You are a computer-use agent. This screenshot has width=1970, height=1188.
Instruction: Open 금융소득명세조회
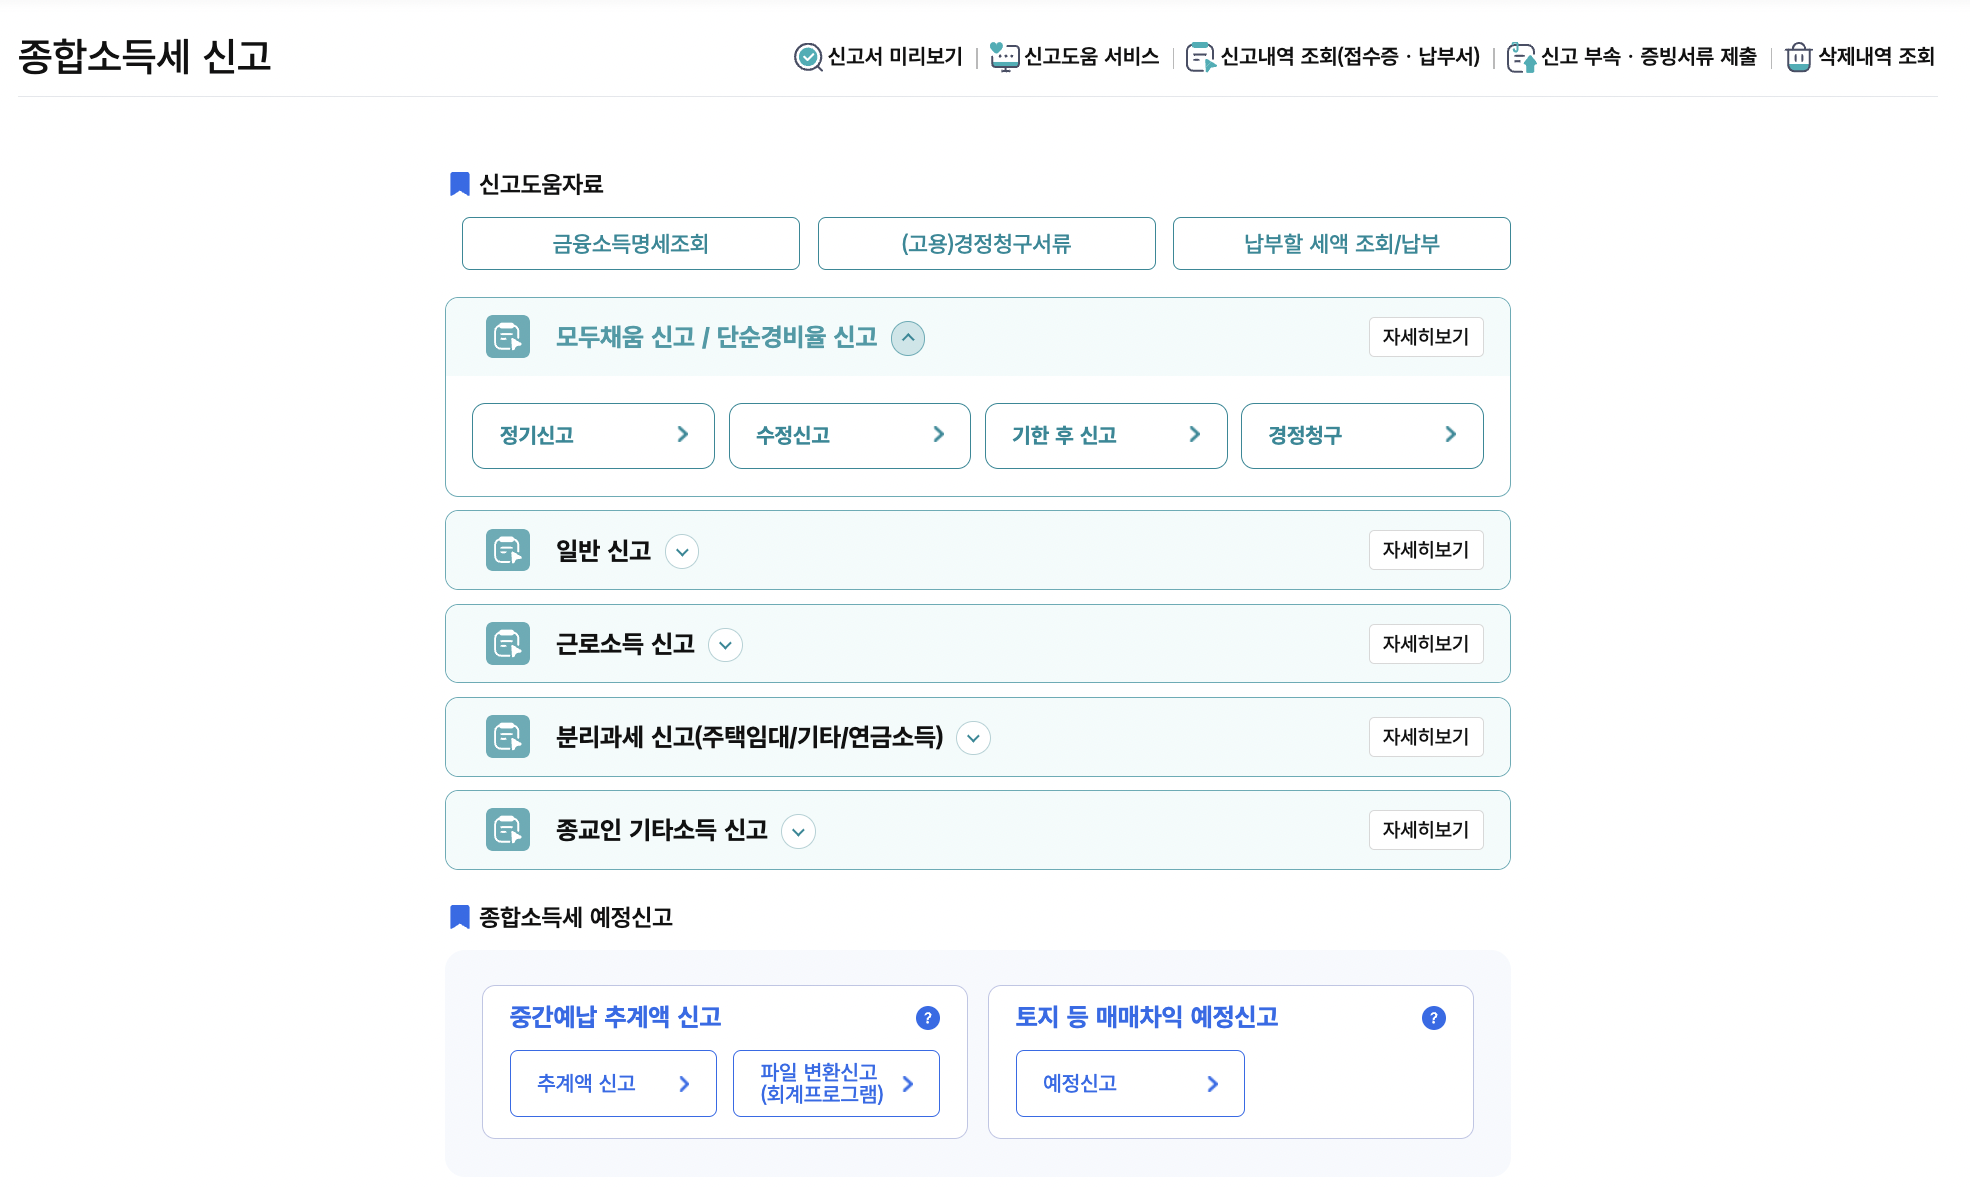pyautogui.click(x=630, y=244)
